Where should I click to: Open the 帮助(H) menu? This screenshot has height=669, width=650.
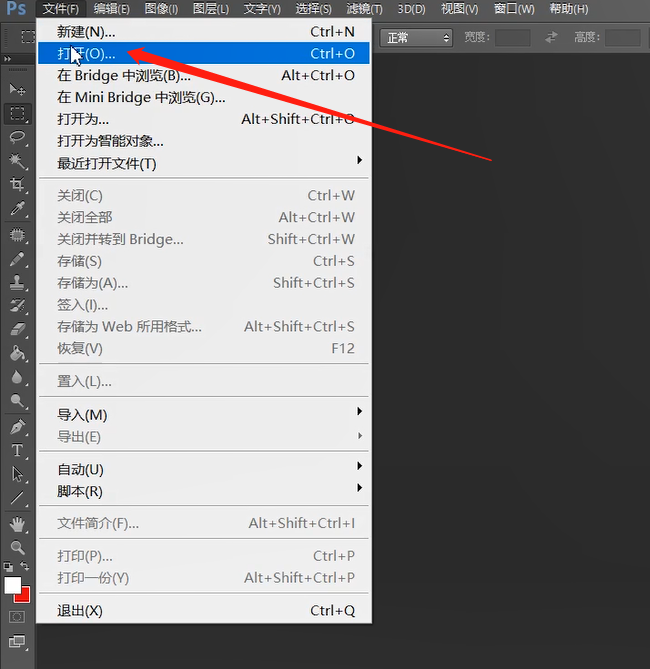(x=568, y=9)
